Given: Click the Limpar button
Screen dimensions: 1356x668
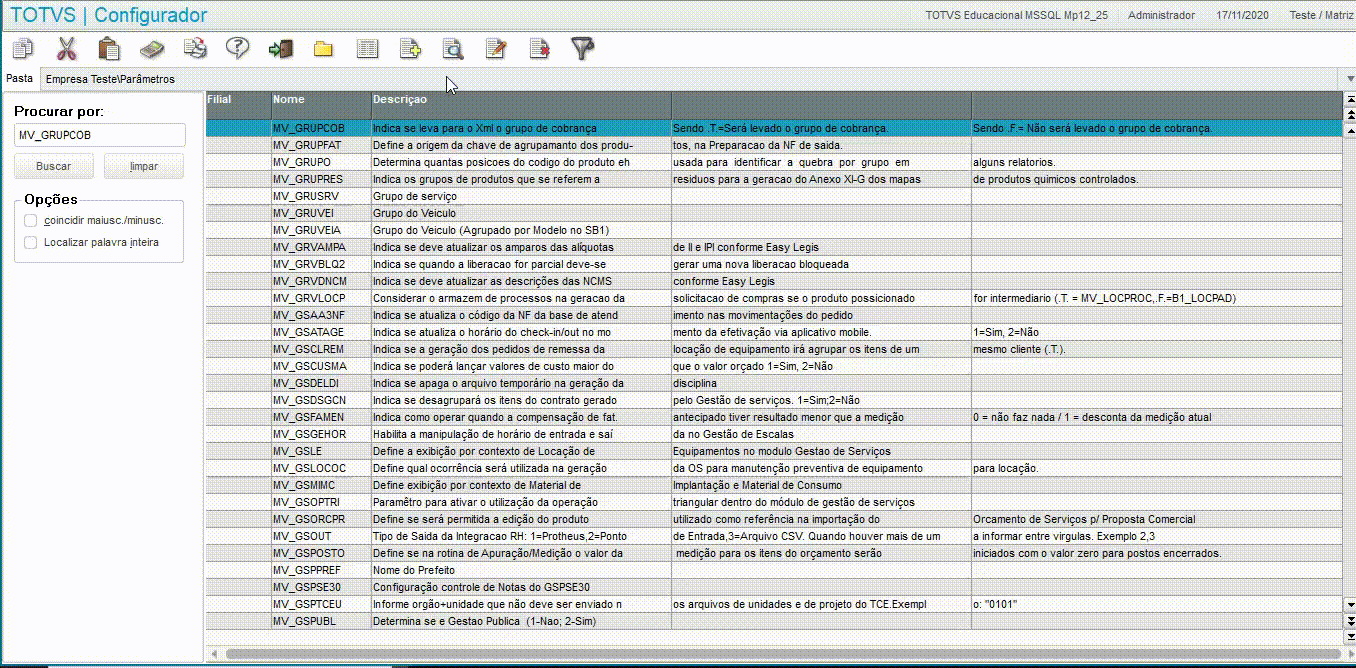Looking at the screenshot, I should click(x=143, y=166).
